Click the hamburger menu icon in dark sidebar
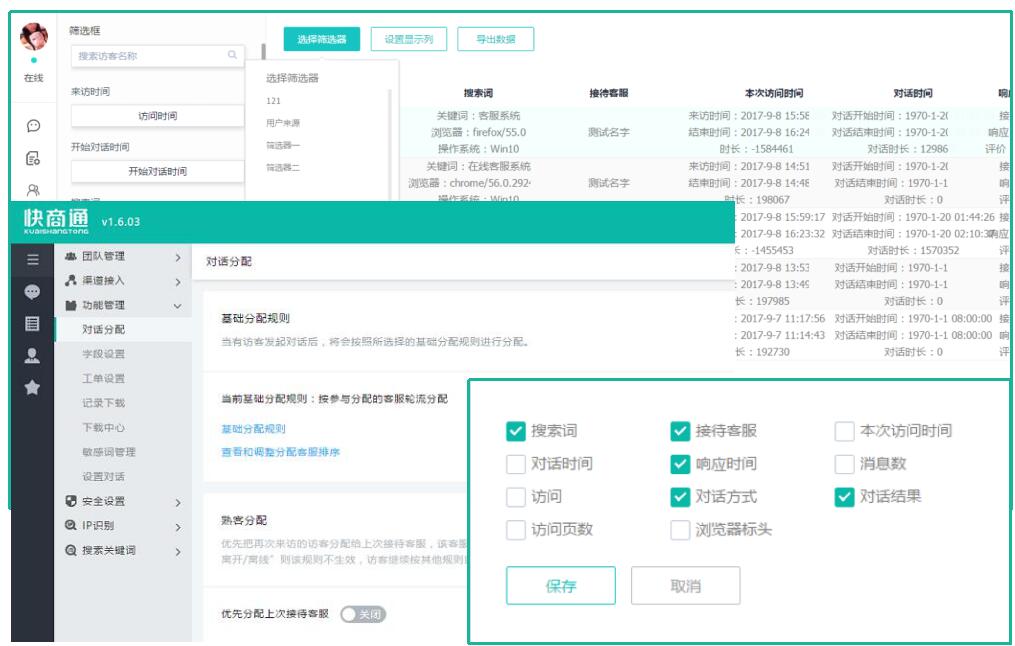Screen dimensions: 1015x646 pos(32,260)
